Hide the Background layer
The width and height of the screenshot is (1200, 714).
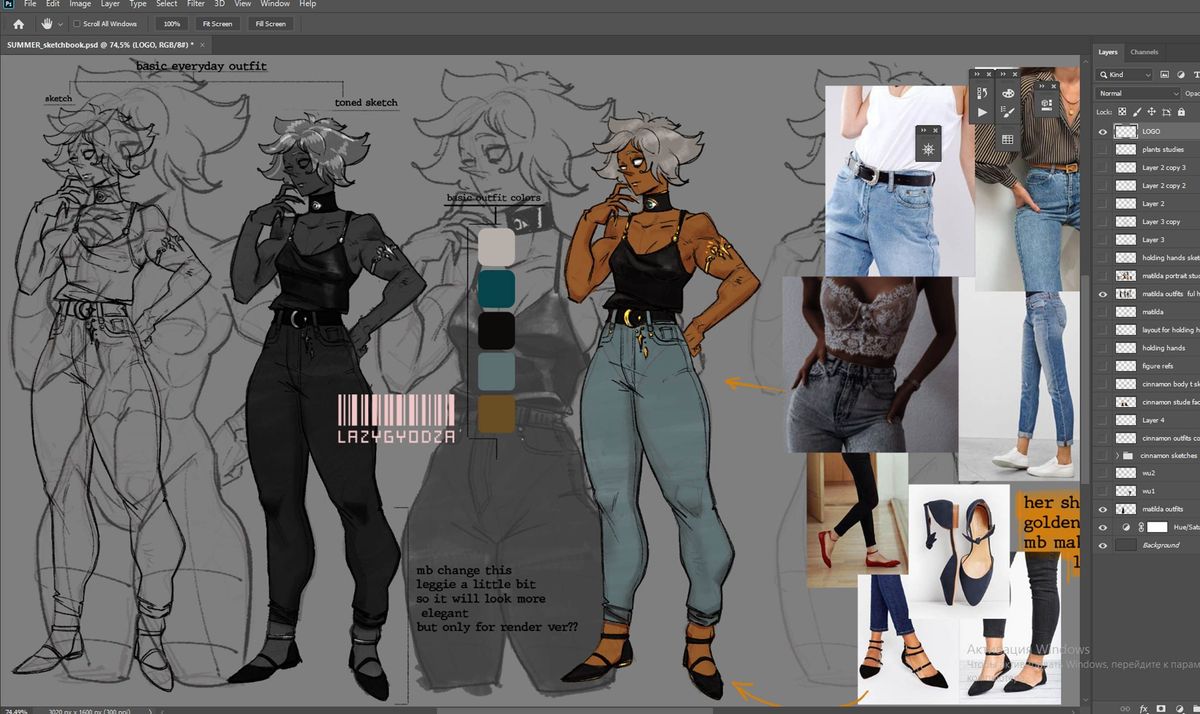pyautogui.click(x=1103, y=545)
